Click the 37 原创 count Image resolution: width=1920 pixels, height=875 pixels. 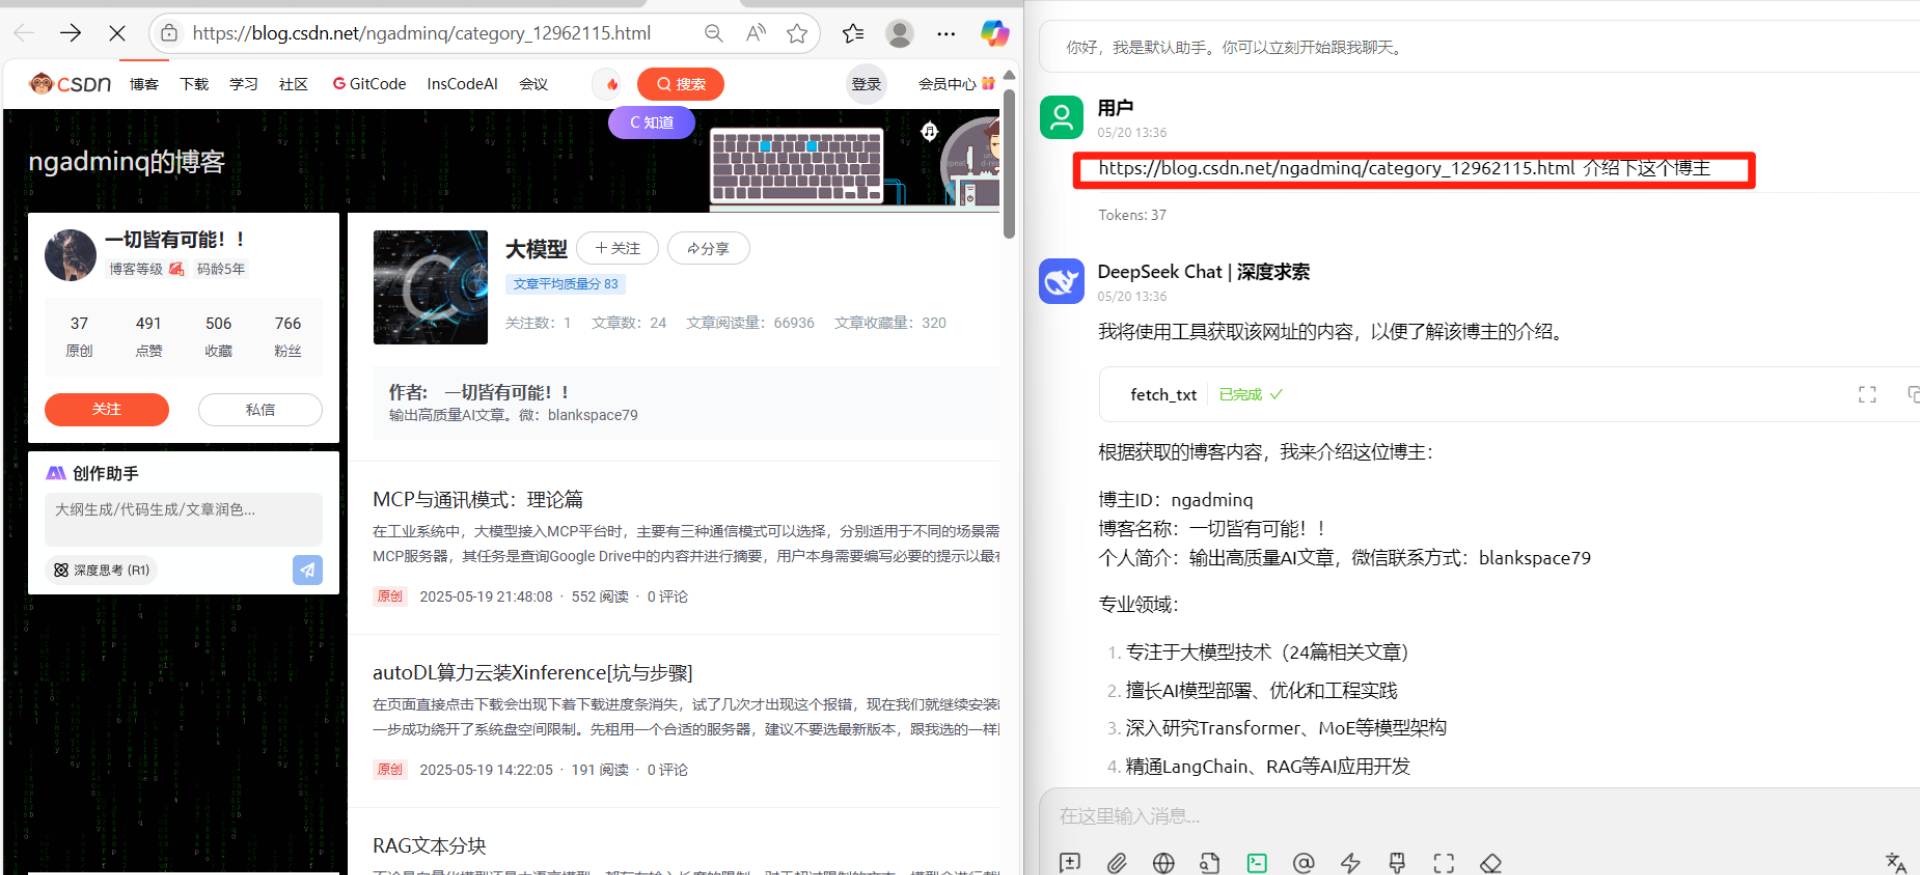(x=79, y=336)
